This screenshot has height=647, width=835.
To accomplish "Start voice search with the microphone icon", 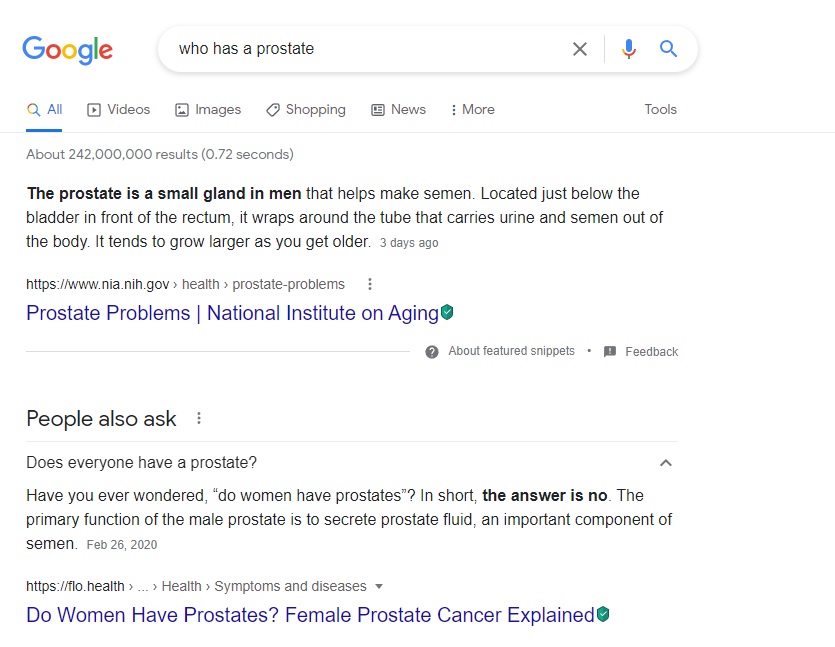I will 628,49.
